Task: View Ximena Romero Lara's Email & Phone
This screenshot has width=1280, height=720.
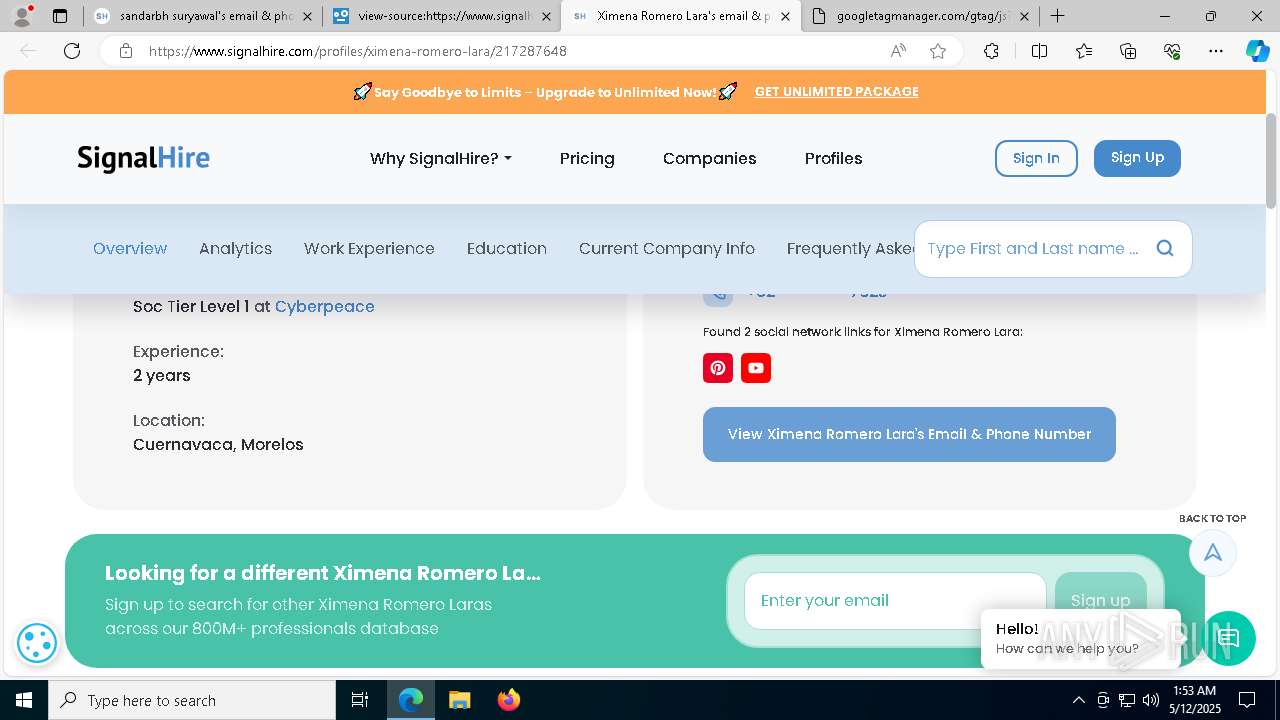Action: click(x=909, y=434)
